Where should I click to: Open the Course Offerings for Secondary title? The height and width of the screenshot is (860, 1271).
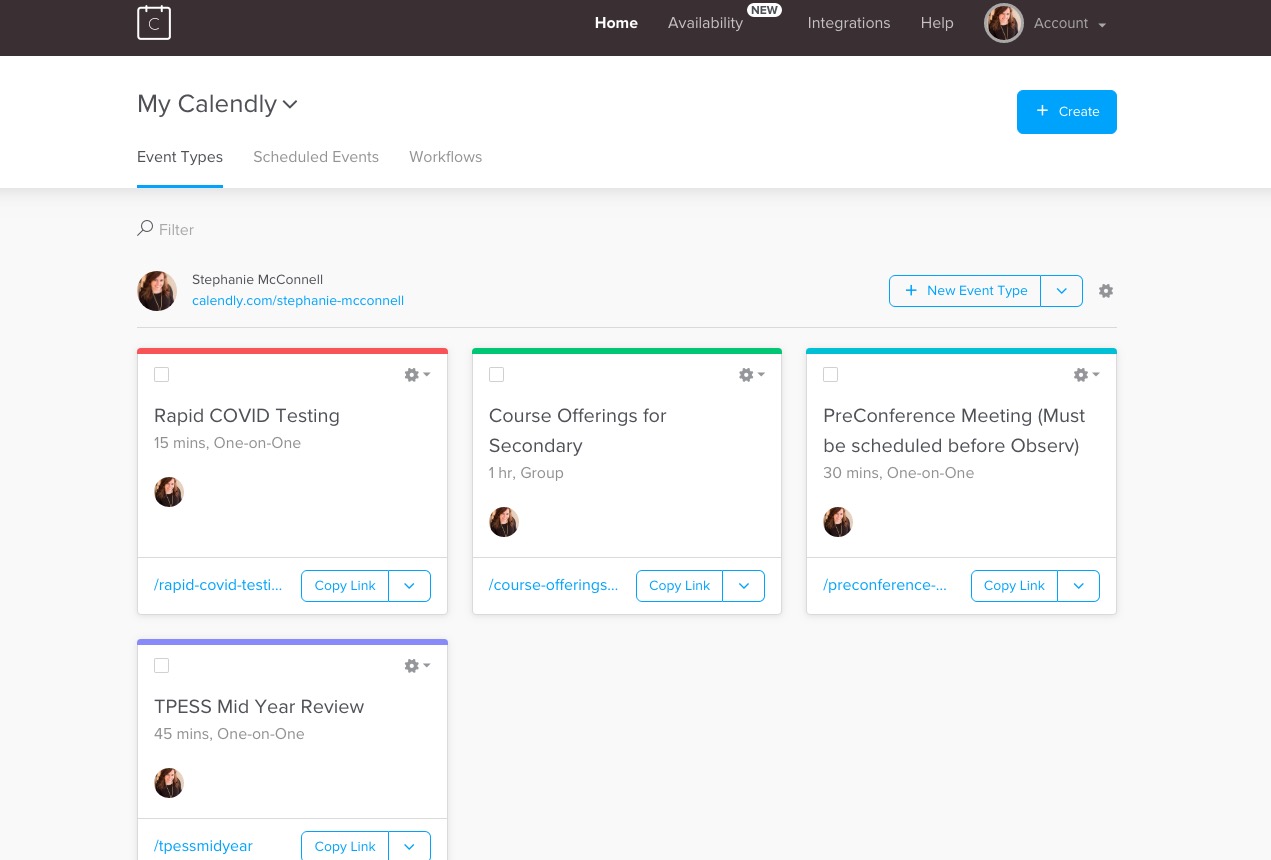coord(577,431)
